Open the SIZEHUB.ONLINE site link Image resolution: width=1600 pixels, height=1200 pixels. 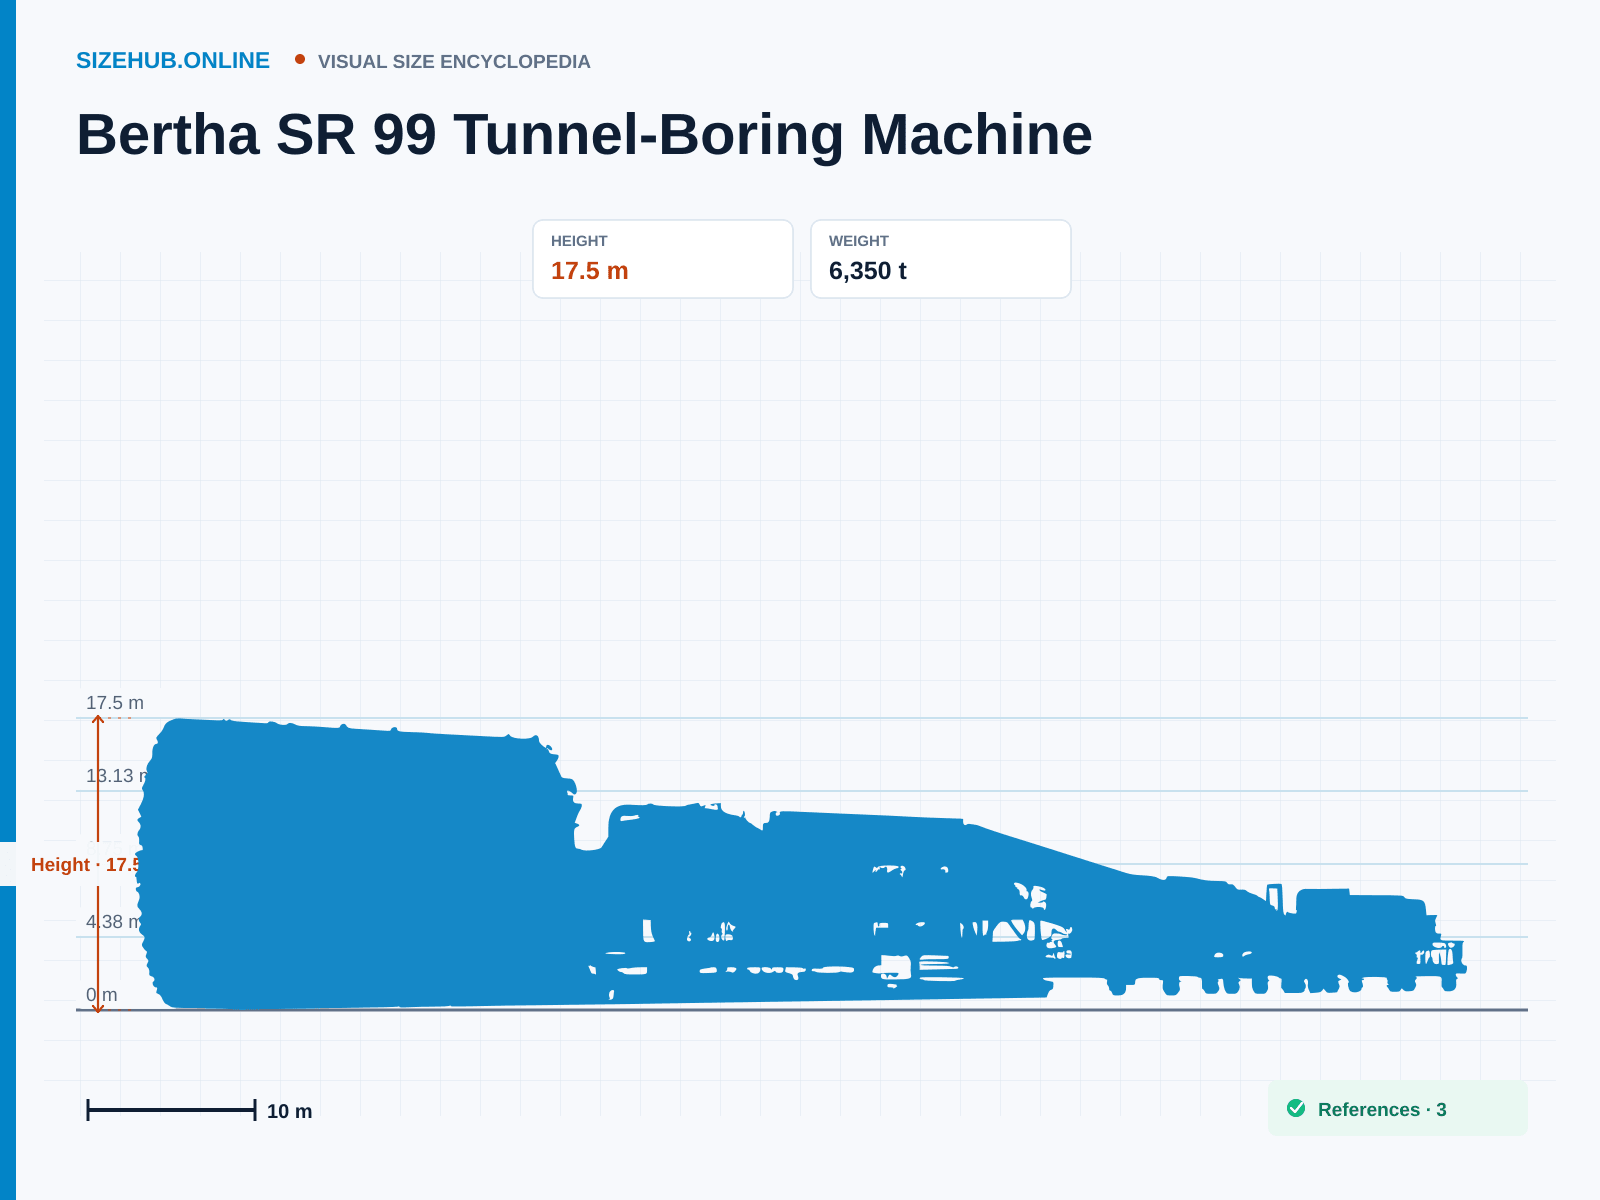pyautogui.click(x=173, y=61)
